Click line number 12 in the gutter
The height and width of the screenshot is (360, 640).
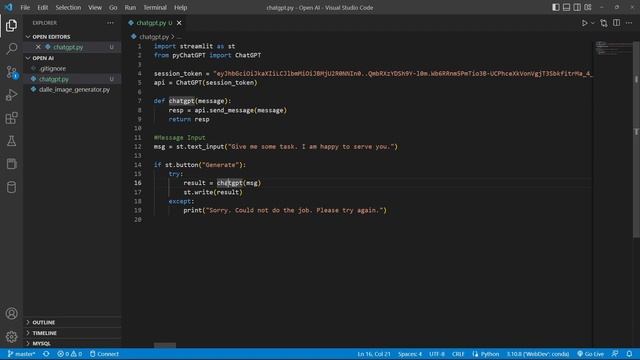138,147
